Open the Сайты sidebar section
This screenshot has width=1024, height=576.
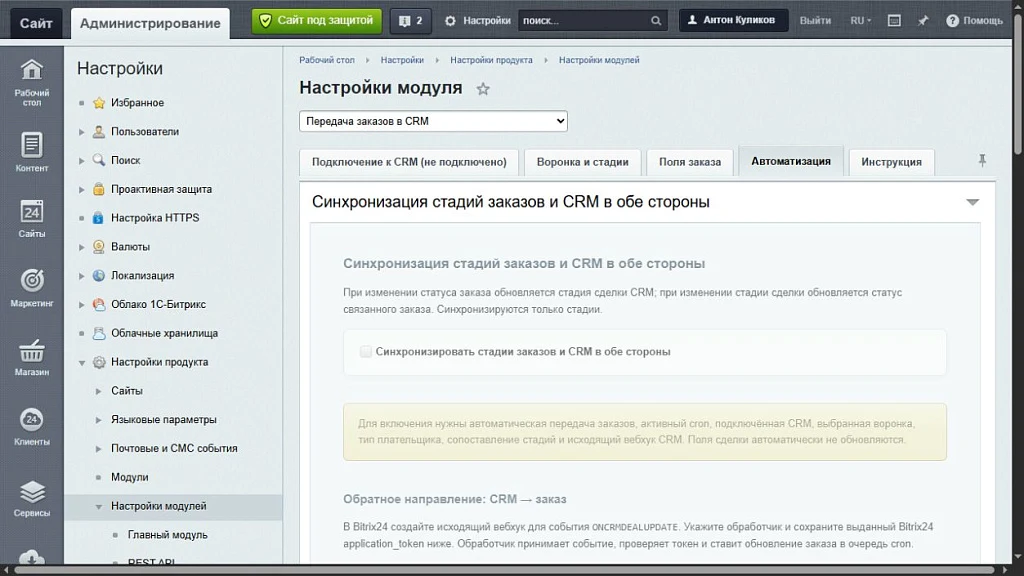(31, 219)
